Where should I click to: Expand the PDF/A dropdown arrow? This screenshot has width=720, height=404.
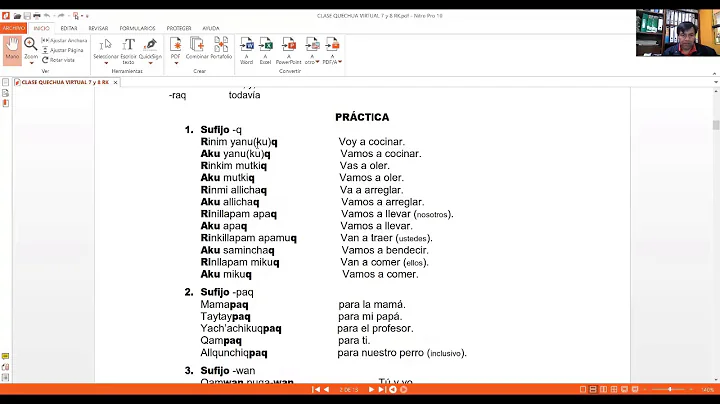(340, 62)
